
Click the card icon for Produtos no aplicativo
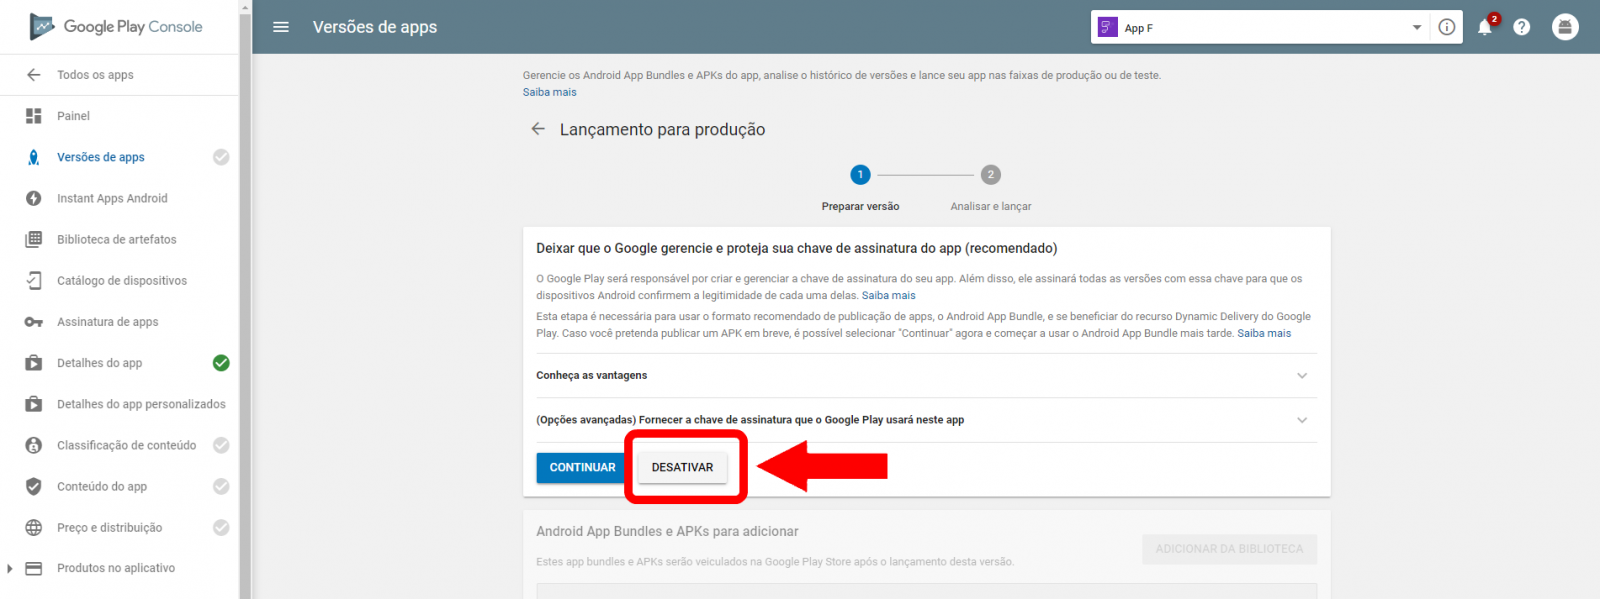(34, 568)
